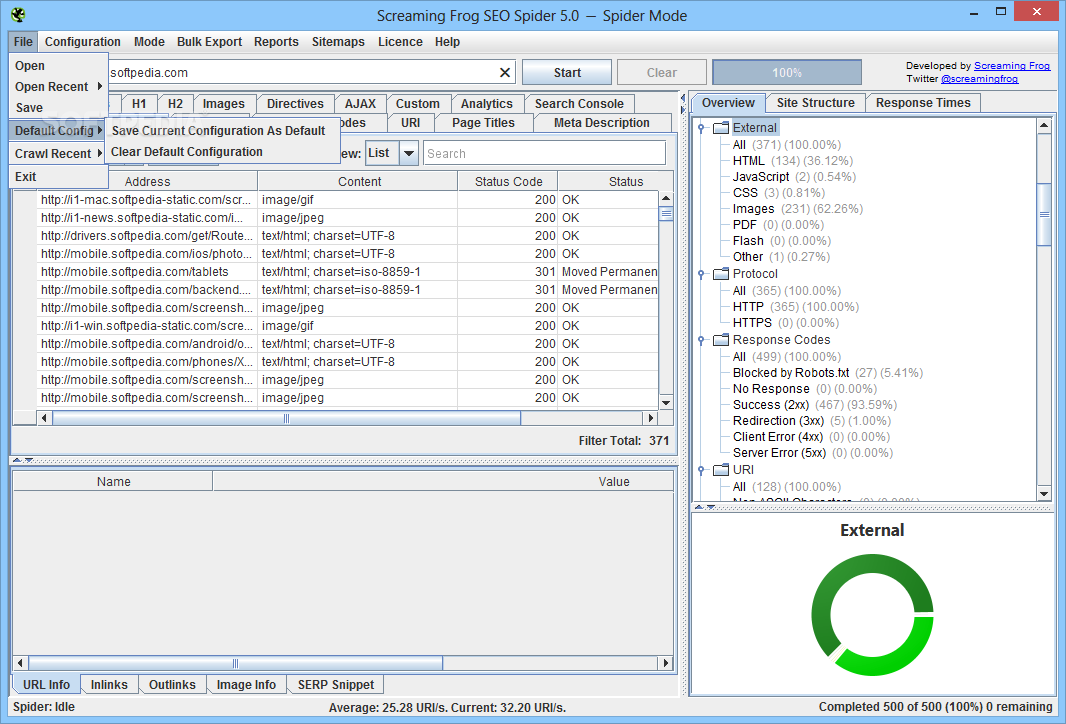Screen dimensions: 1066x724
Task: Switch to the Analytics tab
Action: tap(487, 104)
